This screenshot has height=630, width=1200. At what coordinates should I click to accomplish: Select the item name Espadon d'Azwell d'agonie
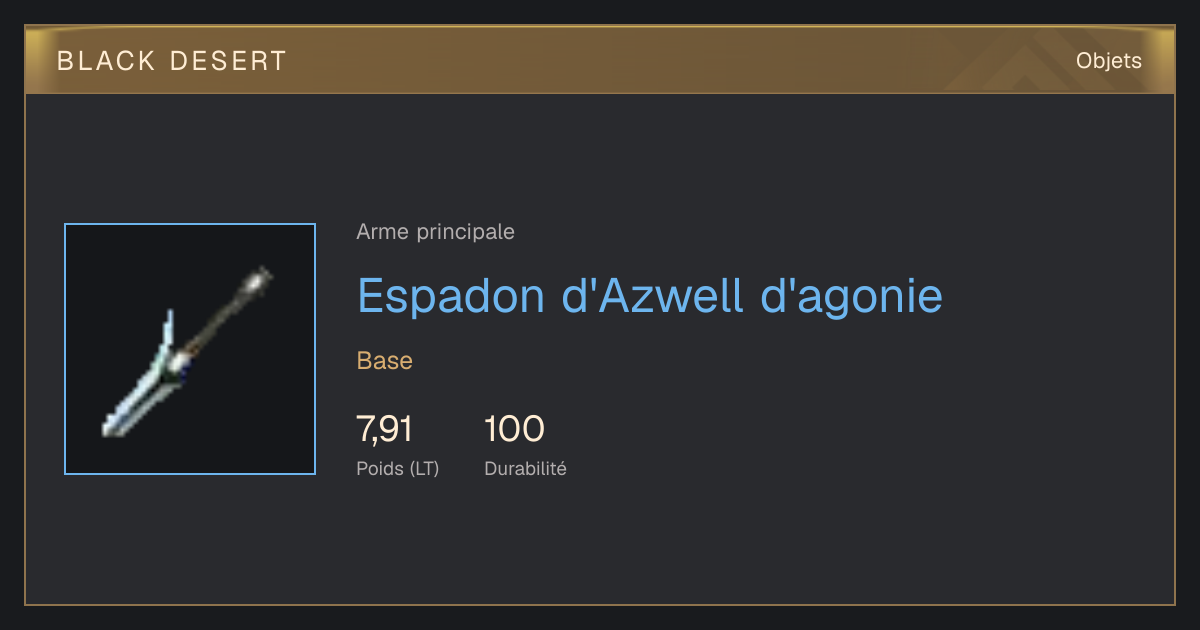point(650,295)
